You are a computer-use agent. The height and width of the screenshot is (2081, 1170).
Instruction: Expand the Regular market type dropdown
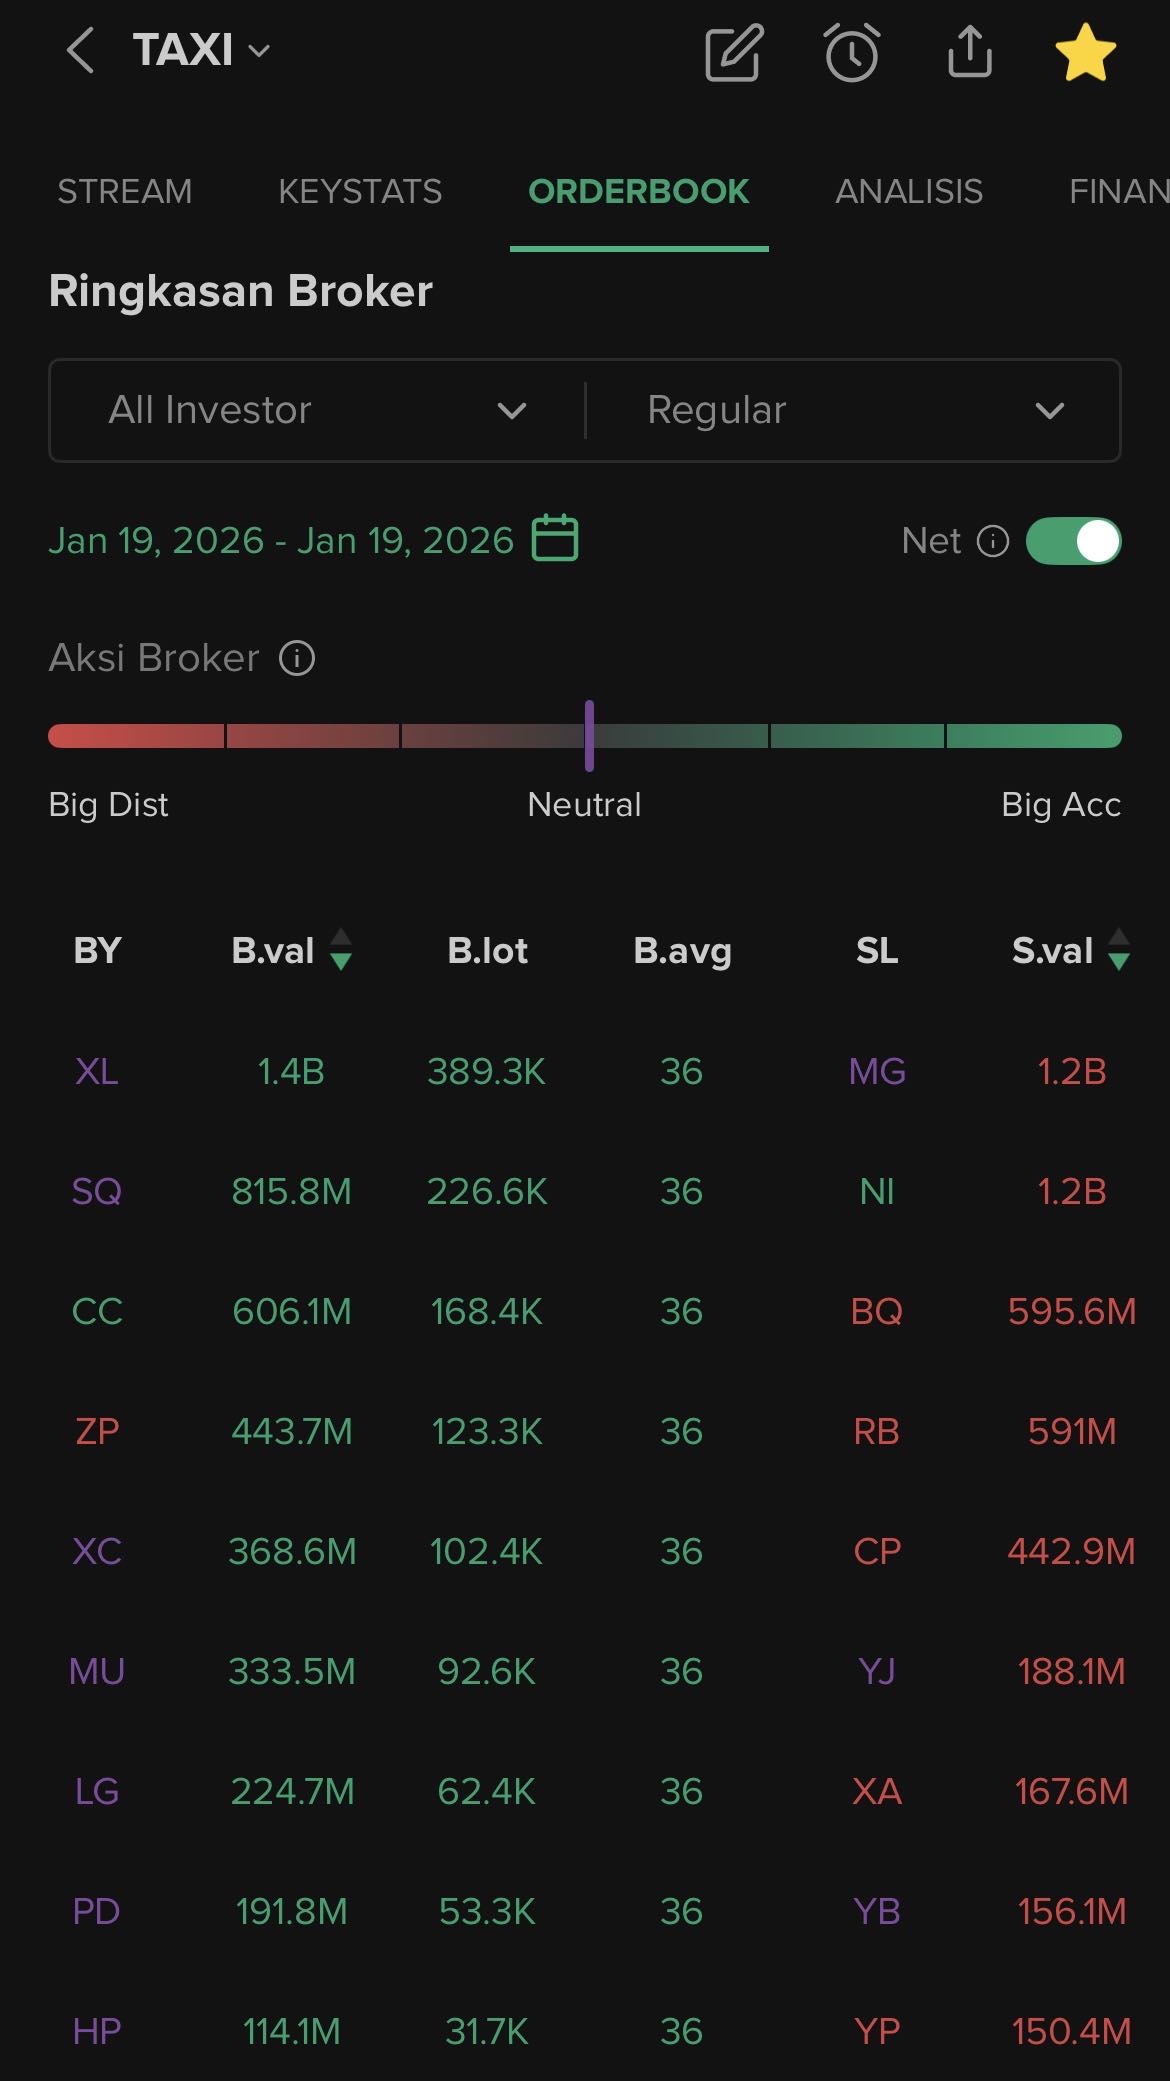click(x=853, y=410)
